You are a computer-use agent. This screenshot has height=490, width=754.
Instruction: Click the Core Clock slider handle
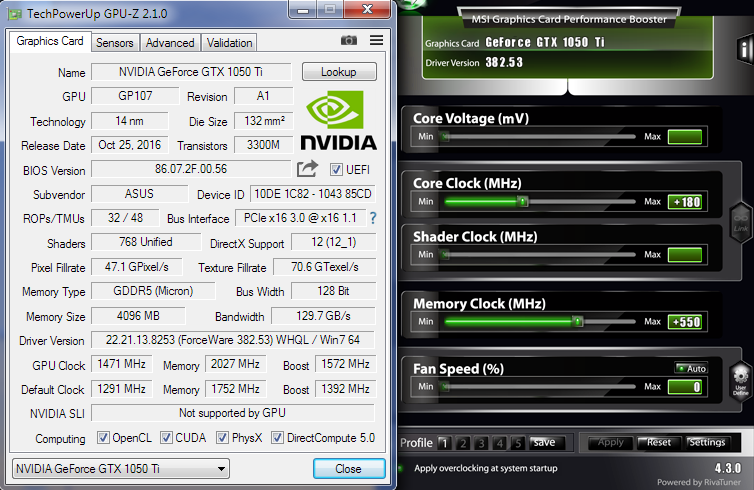(523, 201)
